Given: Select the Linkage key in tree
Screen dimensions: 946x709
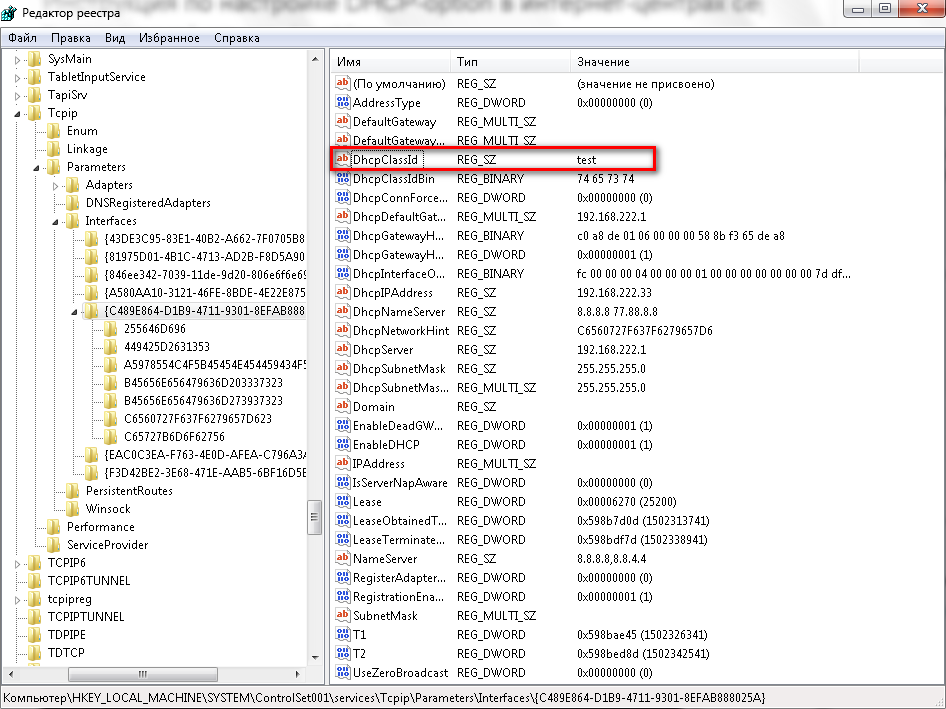Looking at the screenshot, I should click(x=87, y=149).
